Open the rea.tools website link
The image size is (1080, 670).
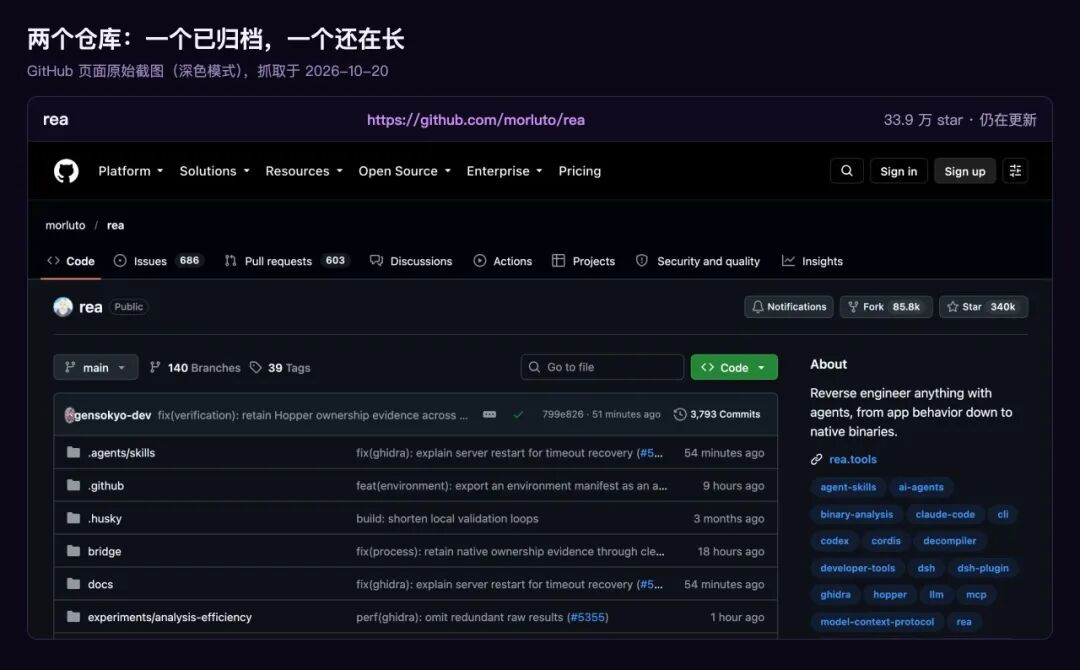[853, 459]
